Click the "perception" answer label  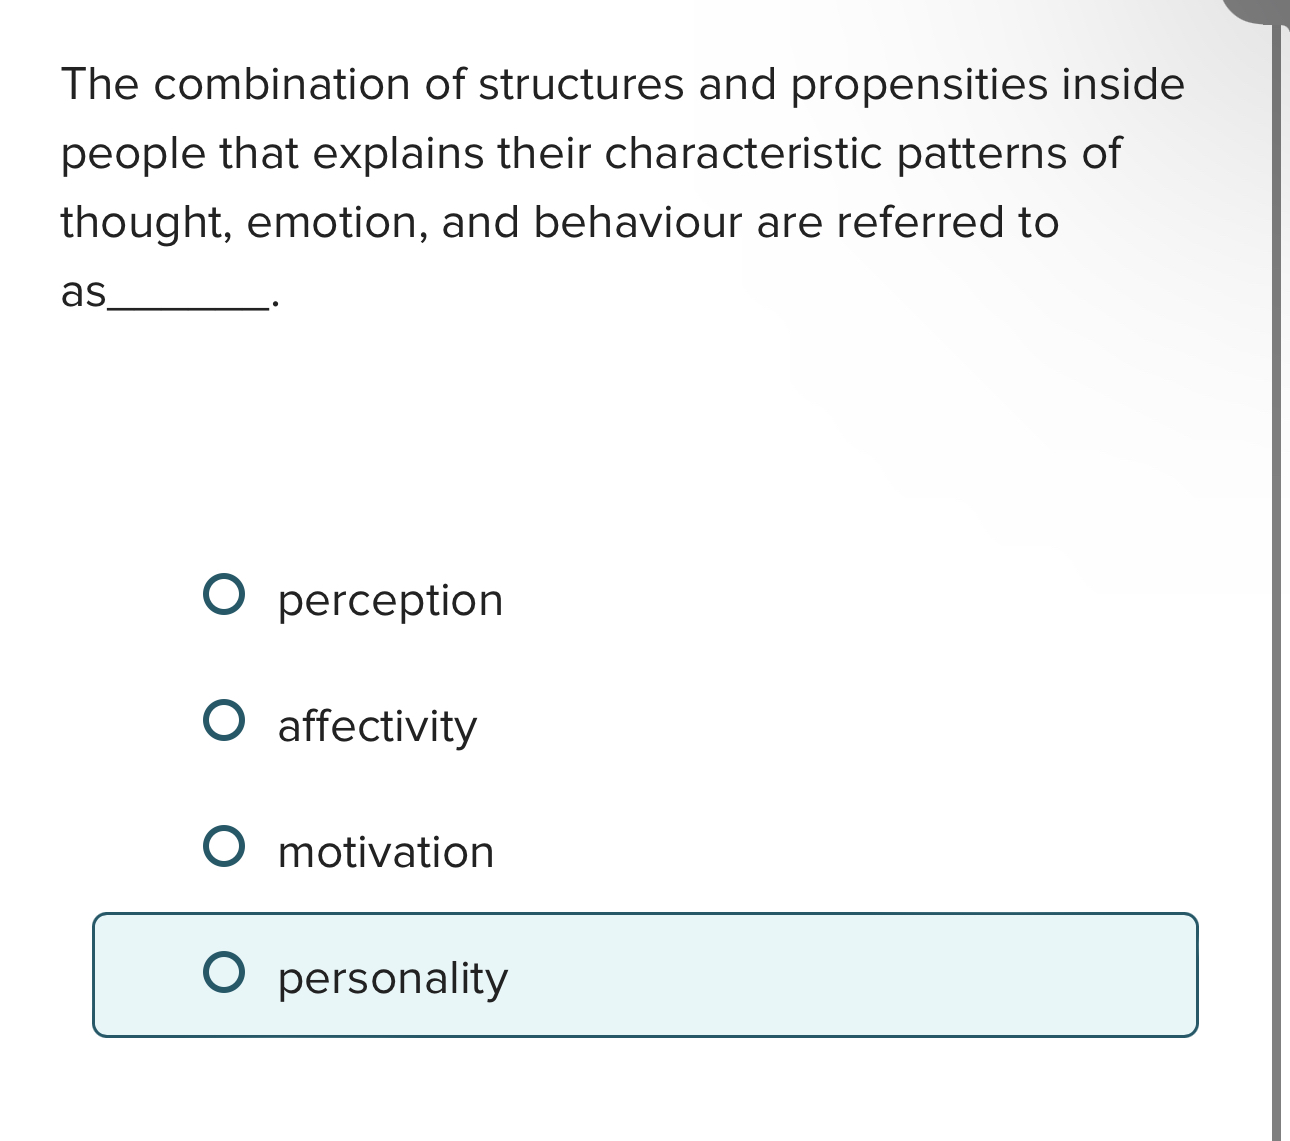[x=389, y=601]
